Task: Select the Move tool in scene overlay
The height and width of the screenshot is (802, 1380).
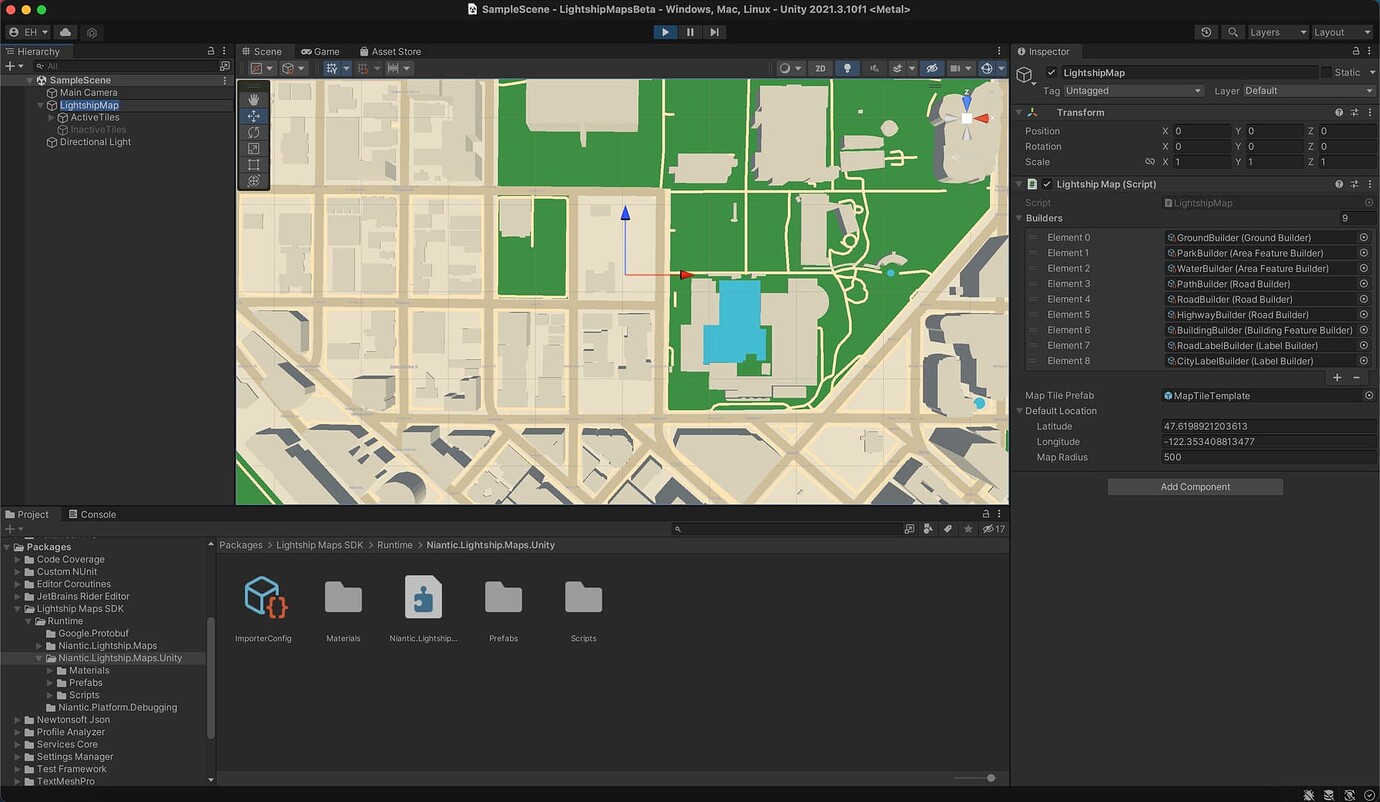Action: pyautogui.click(x=254, y=116)
